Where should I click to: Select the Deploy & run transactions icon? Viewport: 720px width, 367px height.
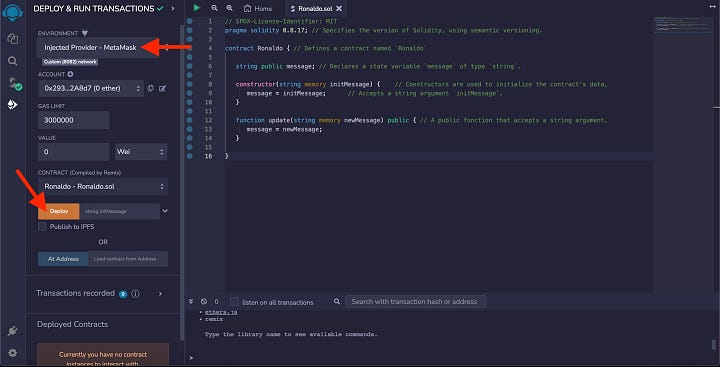(13, 105)
